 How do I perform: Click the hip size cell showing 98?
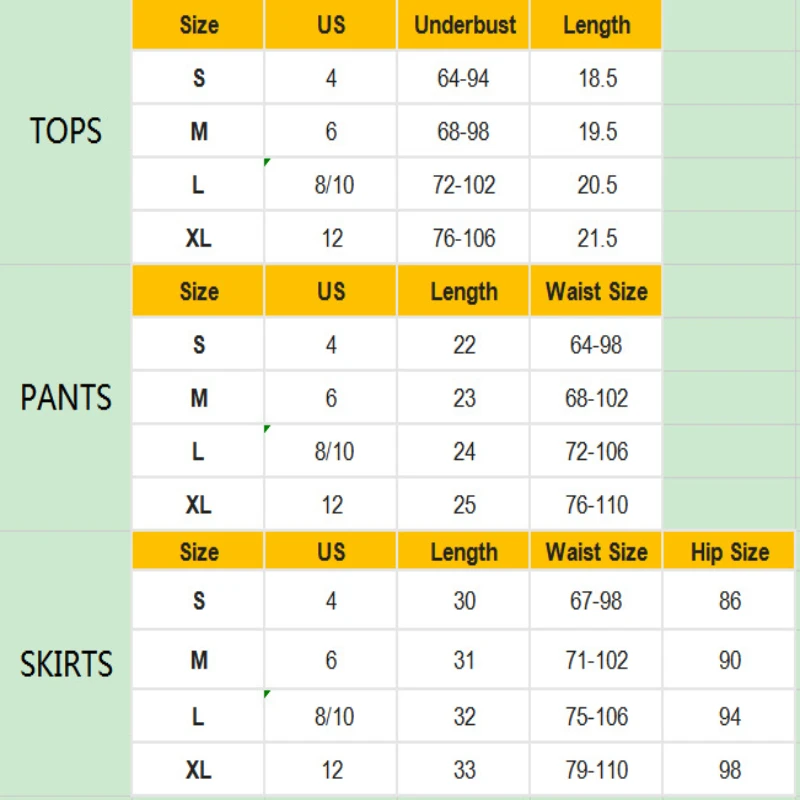click(x=730, y=770)
